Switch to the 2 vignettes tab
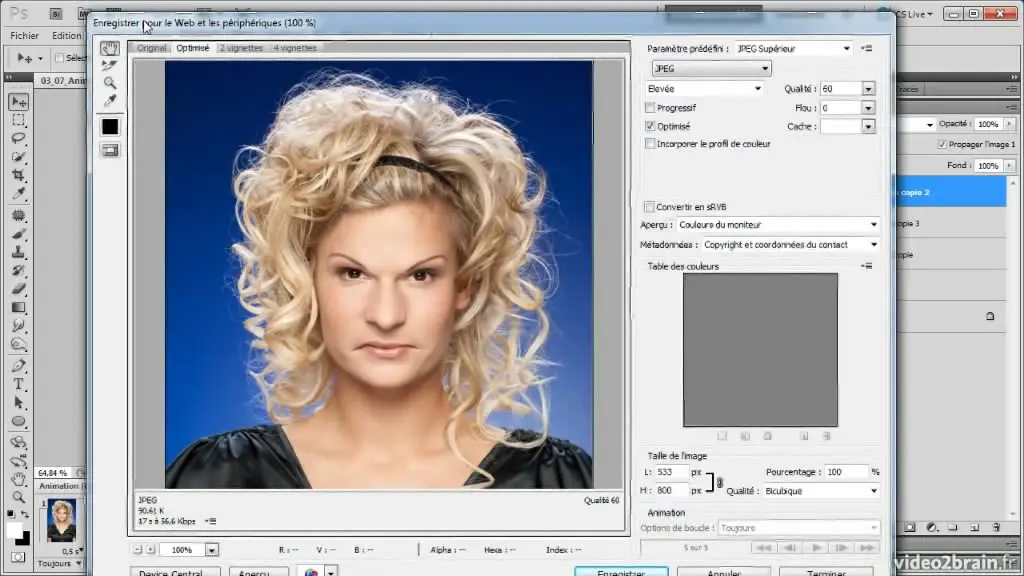1024x576 pixels. pyautogui.click(x=241, y=48)
